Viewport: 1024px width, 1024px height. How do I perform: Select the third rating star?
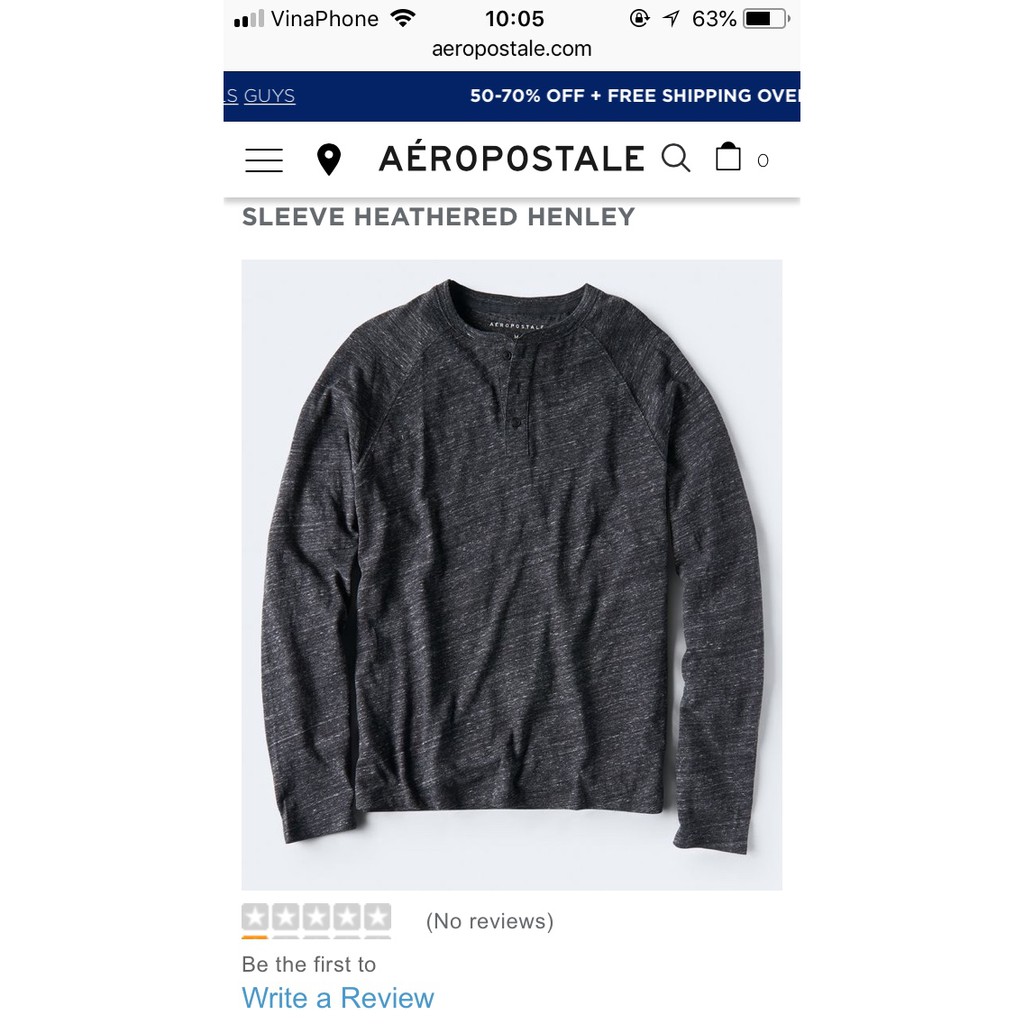[316, 918]
